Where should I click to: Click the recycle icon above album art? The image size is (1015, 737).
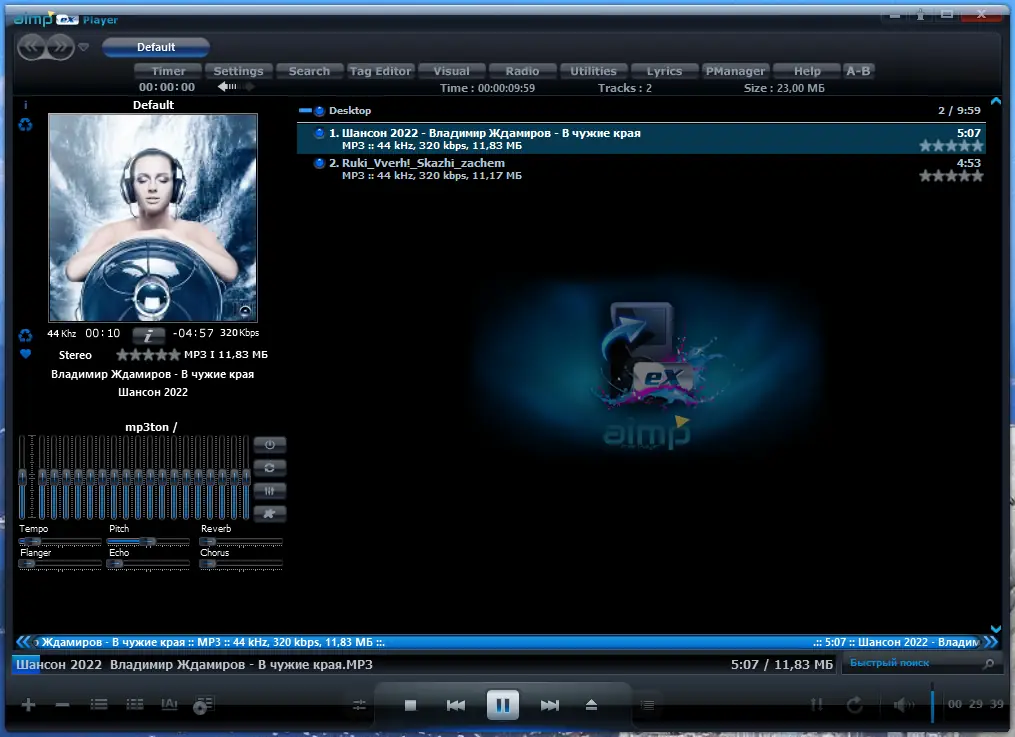click(25, 125)
